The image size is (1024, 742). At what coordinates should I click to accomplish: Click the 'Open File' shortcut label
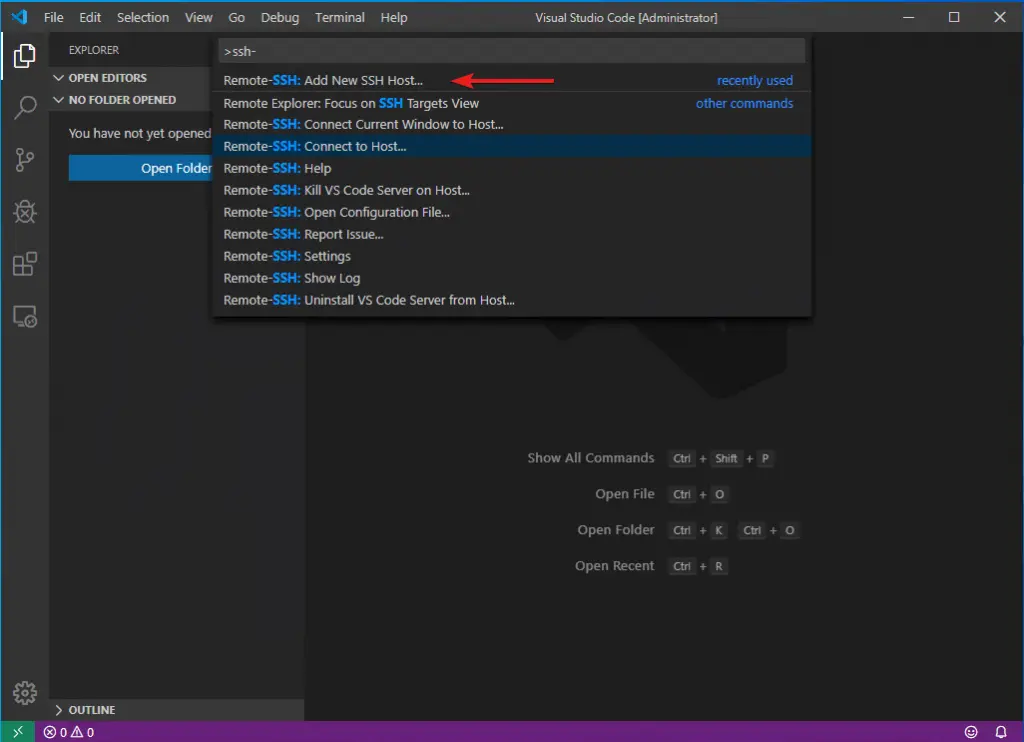coord(624,494)
